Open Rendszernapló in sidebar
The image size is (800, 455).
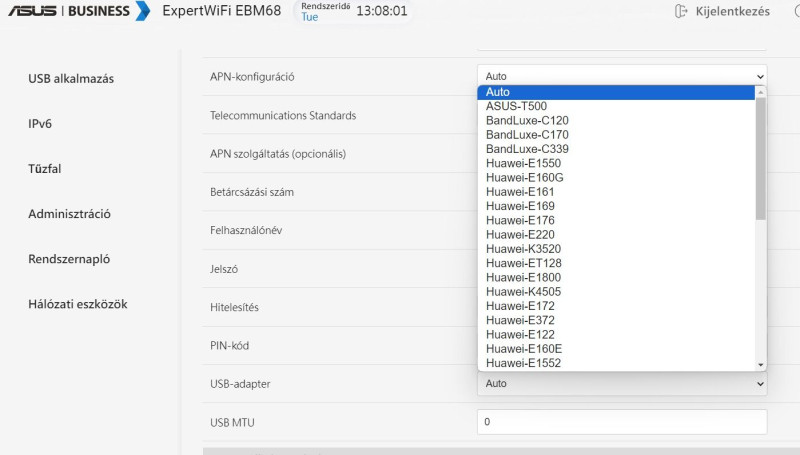[69, 259]
